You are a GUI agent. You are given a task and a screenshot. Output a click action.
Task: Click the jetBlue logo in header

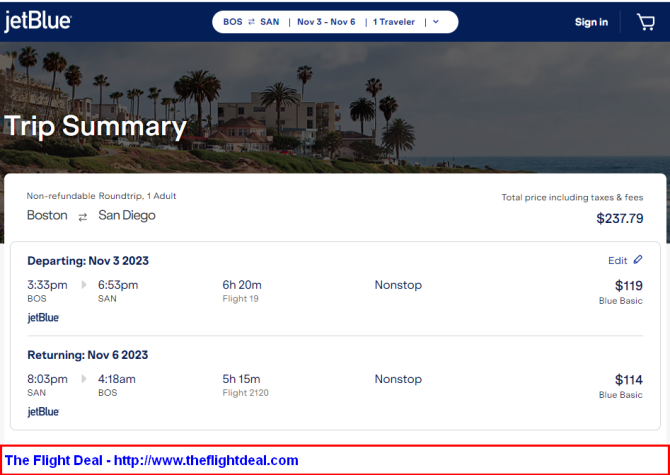click(38, 22)
